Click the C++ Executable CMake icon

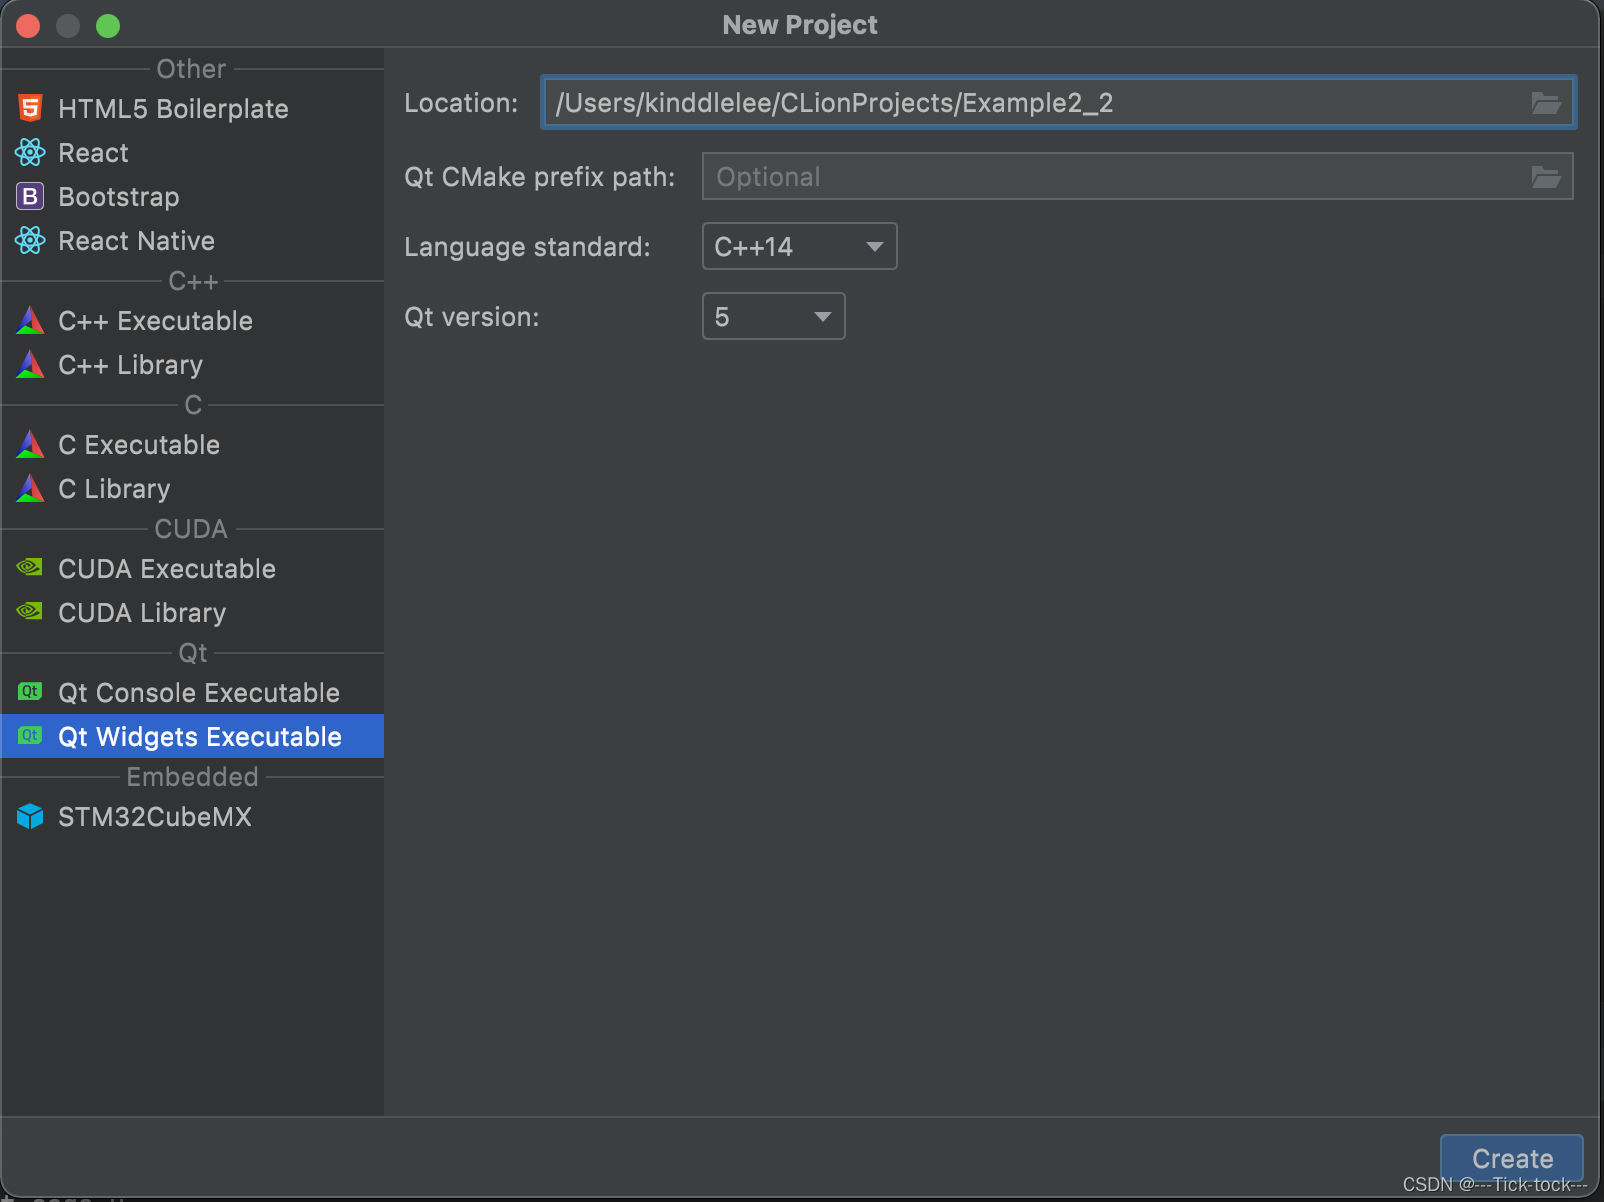coord(30,320)
